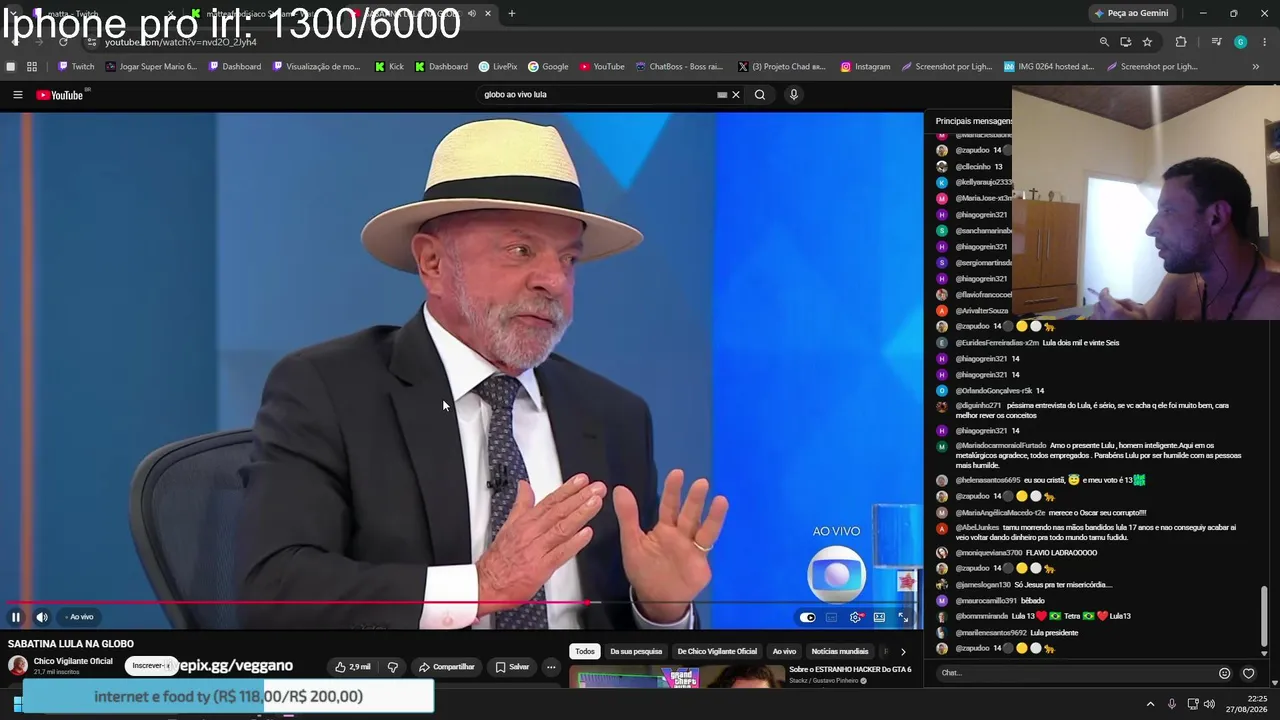Viewport: 1280px width, 720px height.
Task: Open the browser zoom magnifier icon
Action: (x=1104, y=42)
